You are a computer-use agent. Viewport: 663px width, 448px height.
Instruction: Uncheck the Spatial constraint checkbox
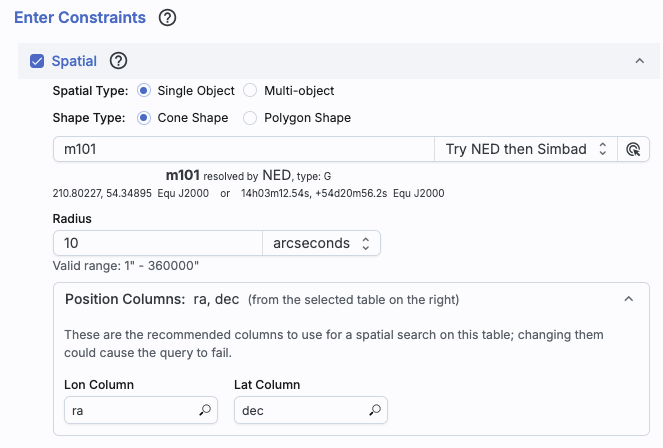click(x=37, y=62)
